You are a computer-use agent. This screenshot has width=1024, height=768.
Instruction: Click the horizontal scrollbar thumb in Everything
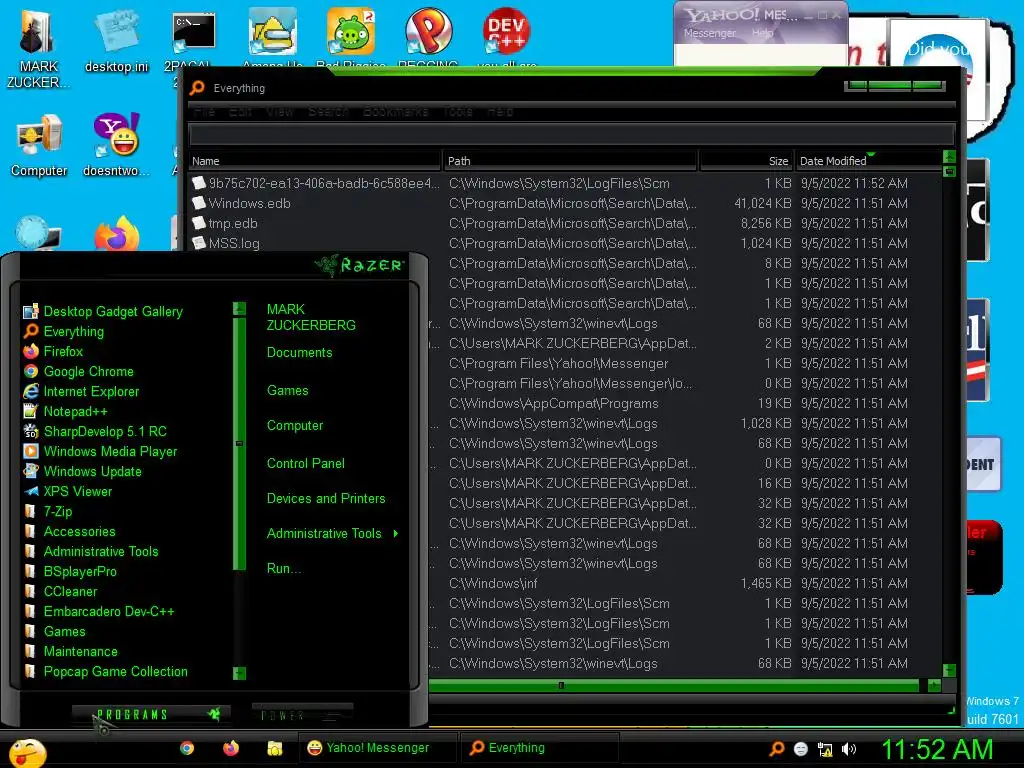click(x=673, y=685)
